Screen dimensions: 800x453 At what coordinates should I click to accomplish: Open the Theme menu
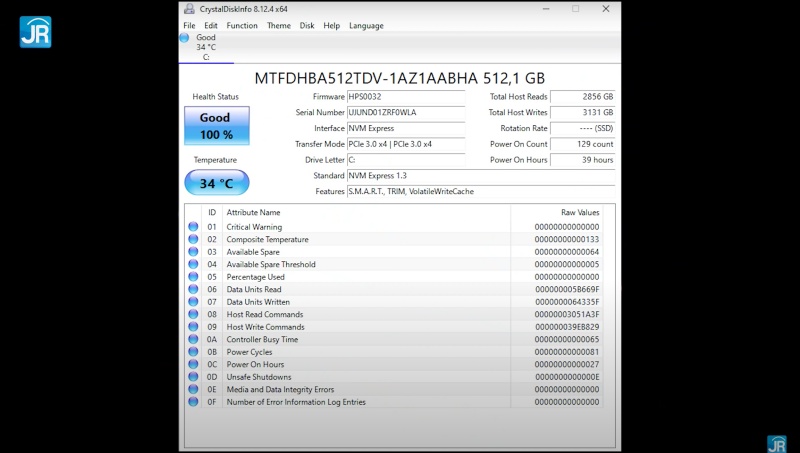279,25
